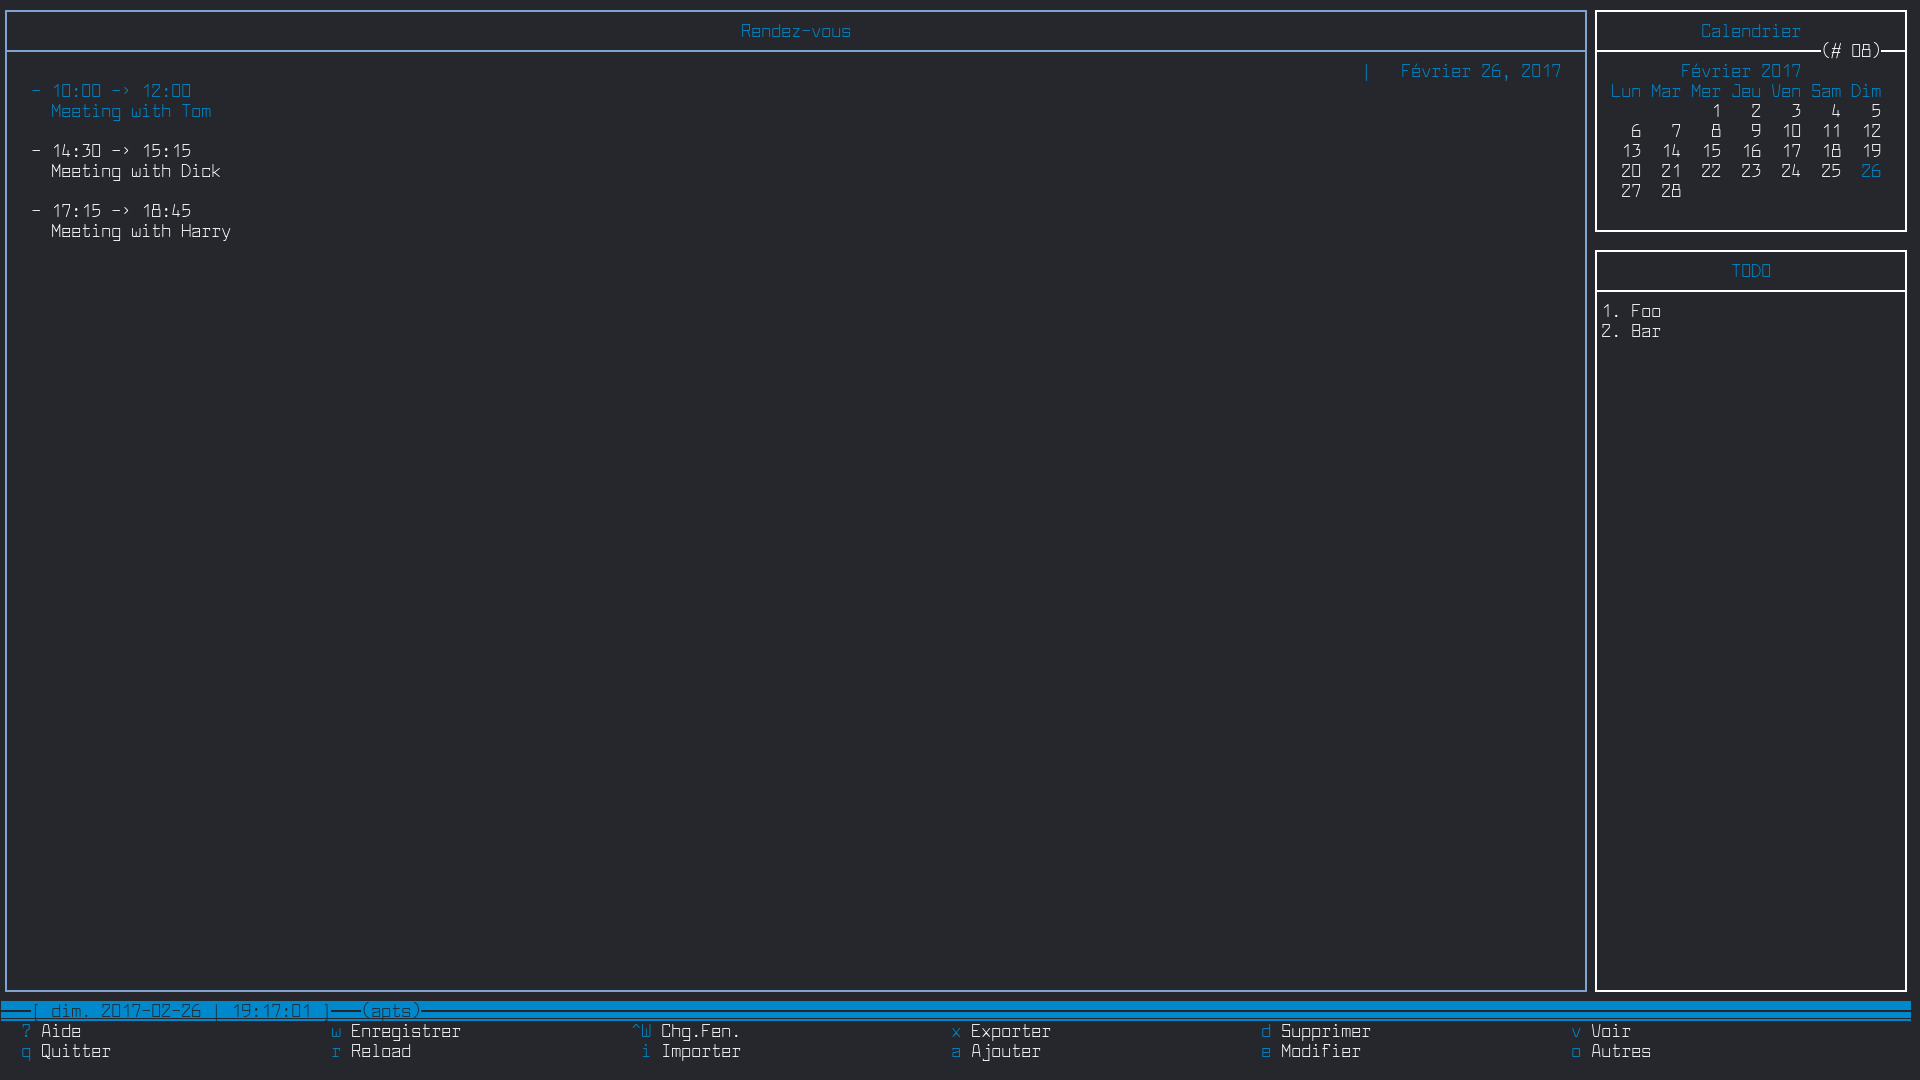Click the Calendrier panel title

click(1750, 31)
